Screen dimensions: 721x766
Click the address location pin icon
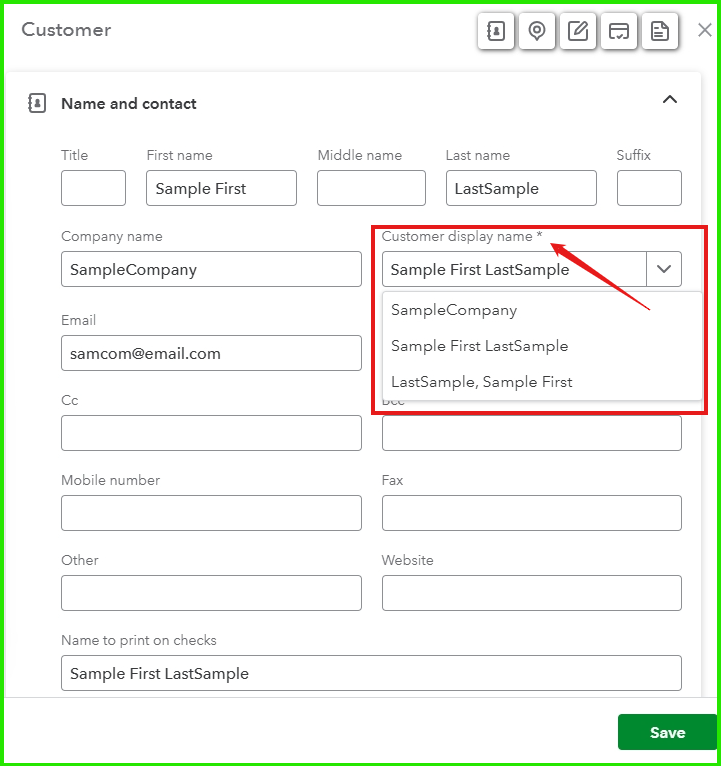[x=537, y=30]
